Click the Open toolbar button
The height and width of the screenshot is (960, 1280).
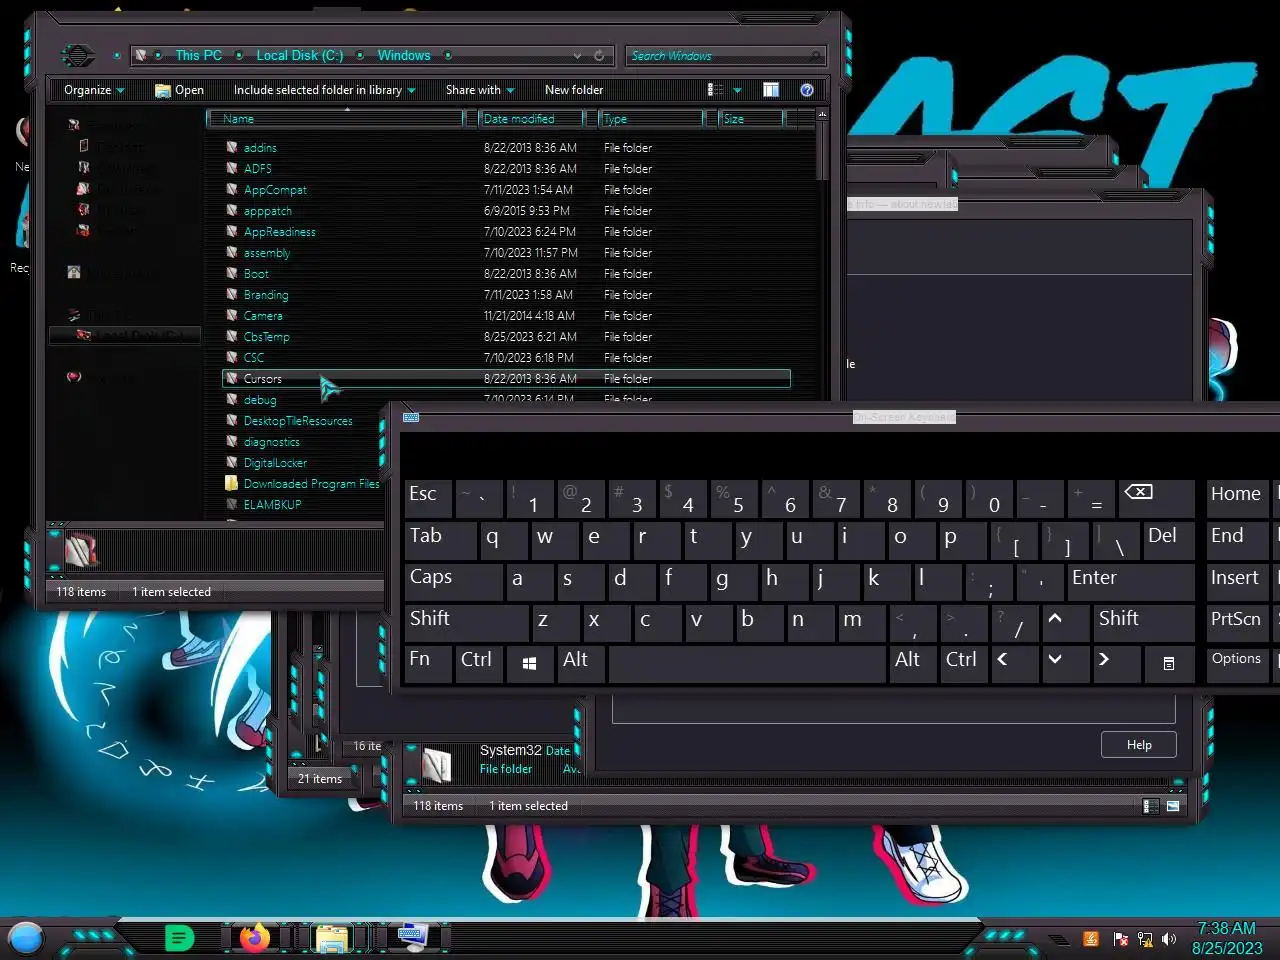tap(179, 90)
